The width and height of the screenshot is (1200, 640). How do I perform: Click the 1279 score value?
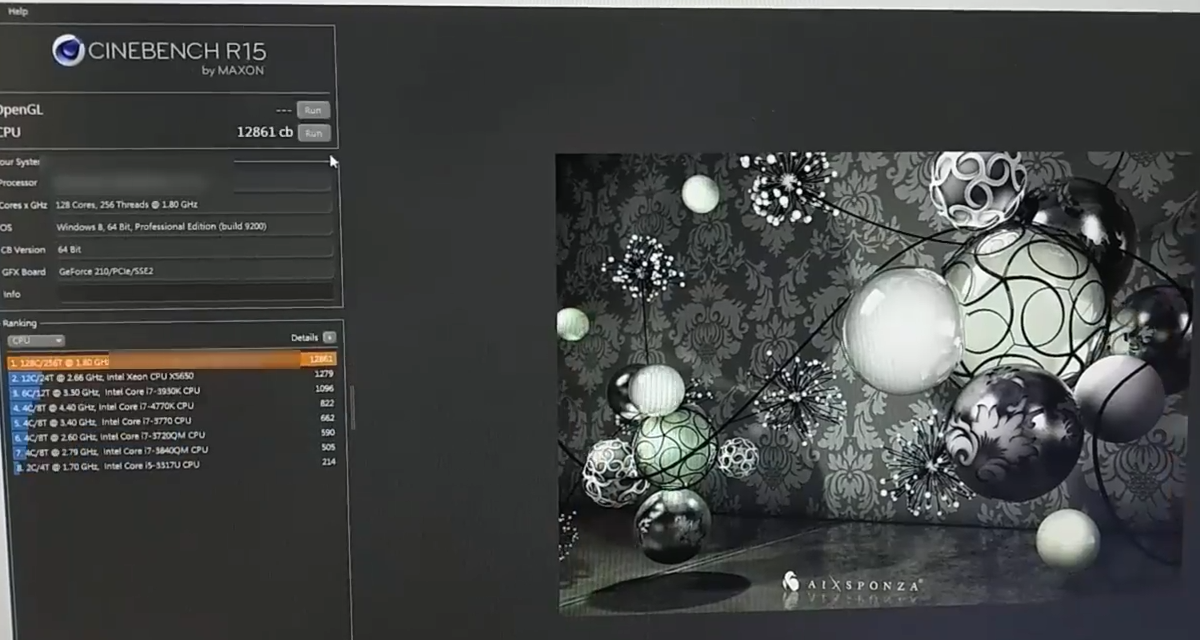324,374
